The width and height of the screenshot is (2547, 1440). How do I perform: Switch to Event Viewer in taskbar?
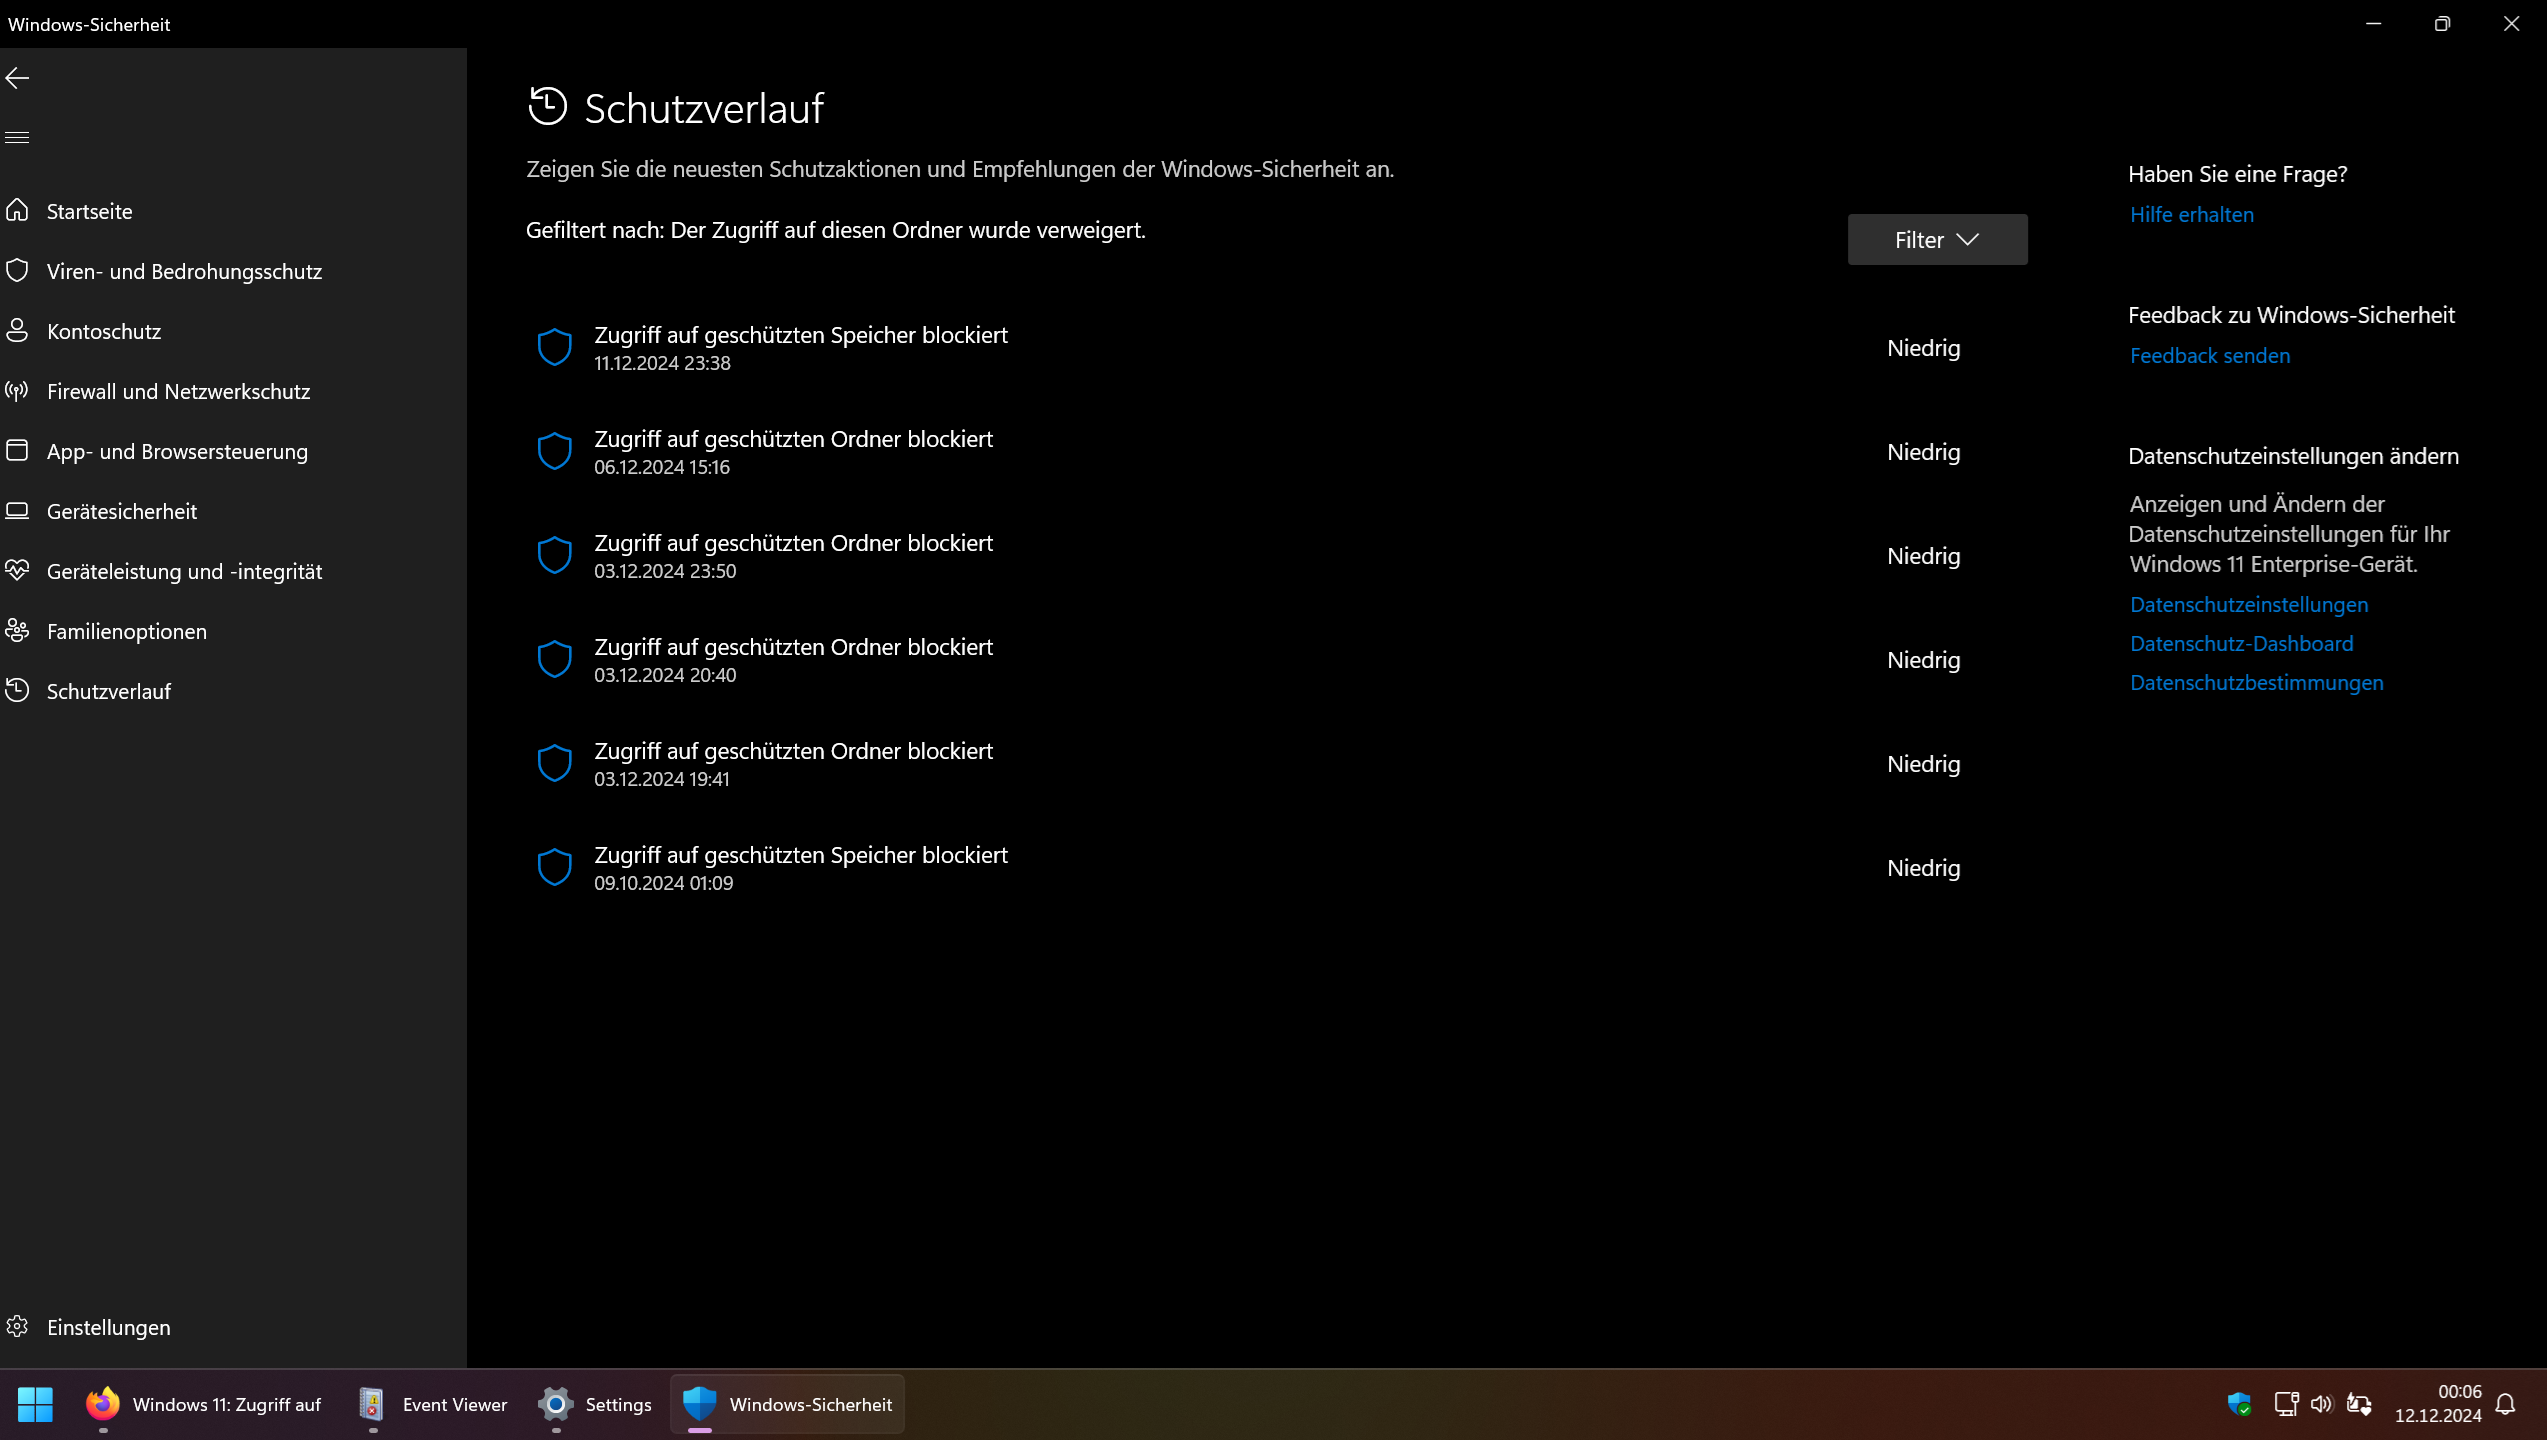point(433,1404)
